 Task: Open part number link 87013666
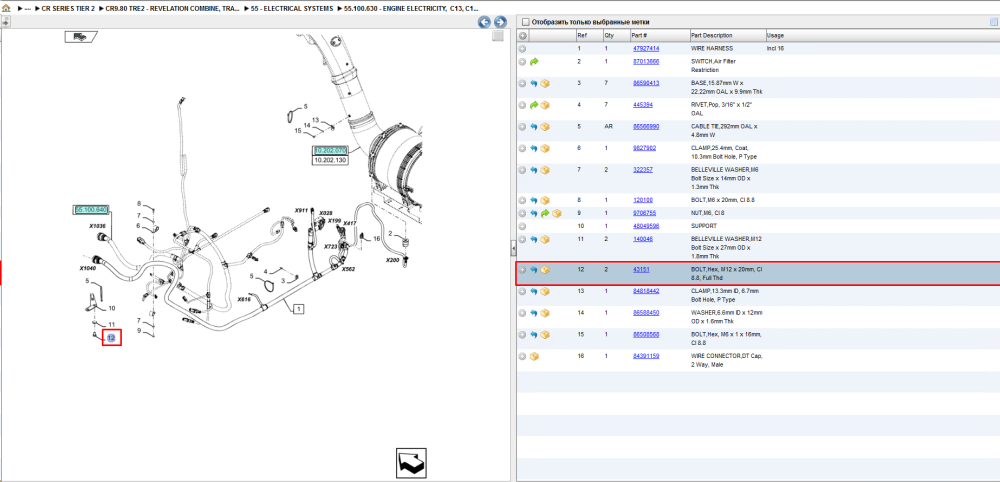(646, 62)
